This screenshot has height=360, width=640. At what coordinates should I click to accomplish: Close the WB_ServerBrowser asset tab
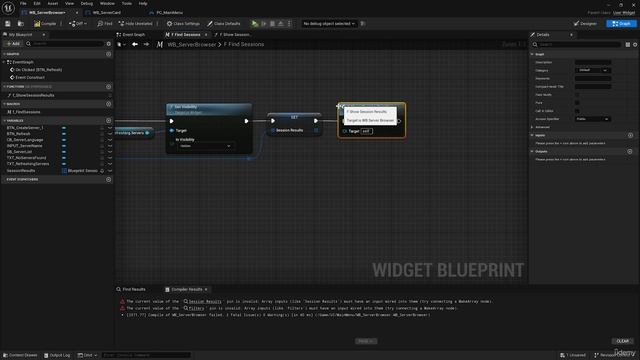click(77, 13)
